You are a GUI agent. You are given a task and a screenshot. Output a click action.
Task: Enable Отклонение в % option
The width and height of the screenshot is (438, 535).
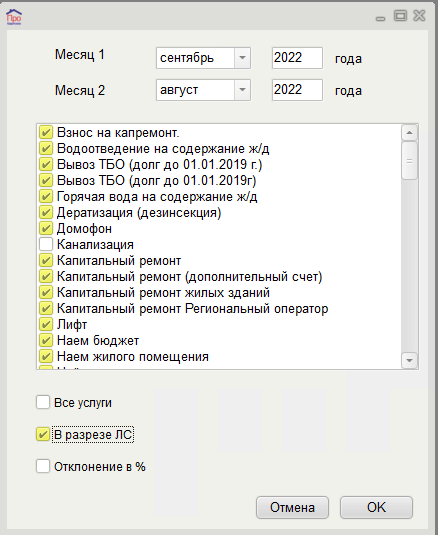click(x=43, y=466)
